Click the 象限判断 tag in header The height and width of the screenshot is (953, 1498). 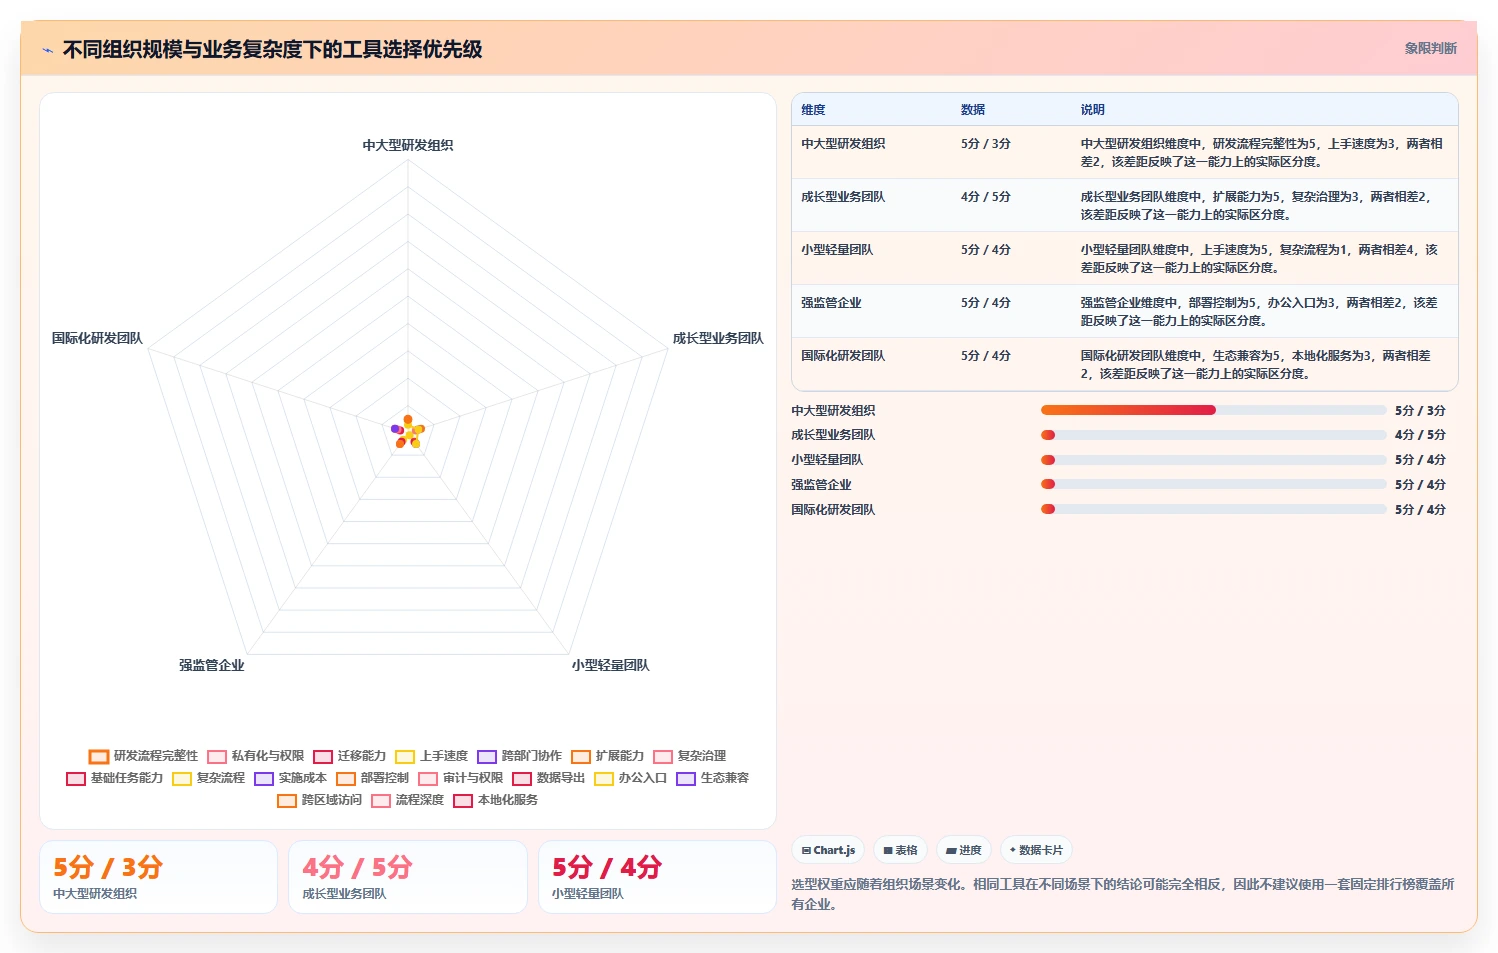pos(1430,48)
